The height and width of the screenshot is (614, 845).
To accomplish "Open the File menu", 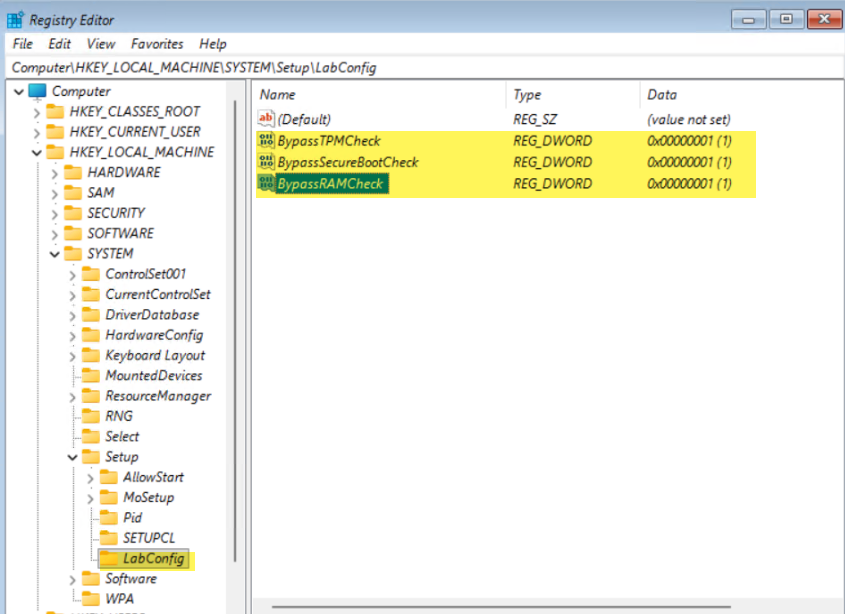I will [22, 44].
